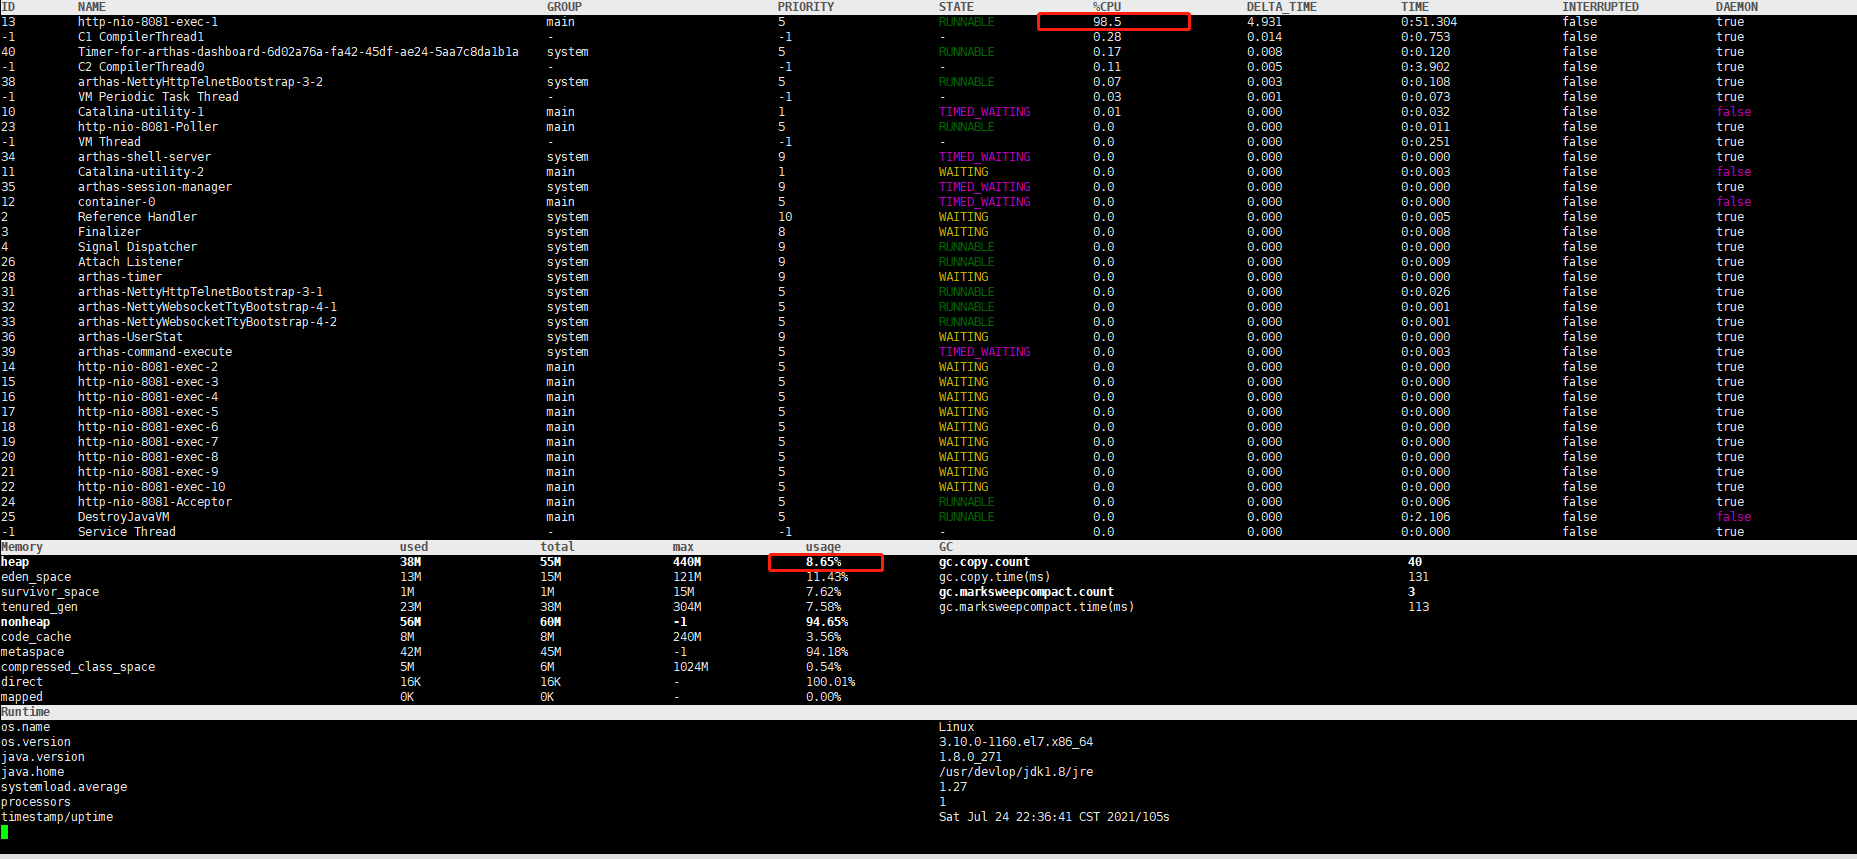Click the PRIORITY column header
This screenshot has width=1857, height=859.
coord(806,7)
